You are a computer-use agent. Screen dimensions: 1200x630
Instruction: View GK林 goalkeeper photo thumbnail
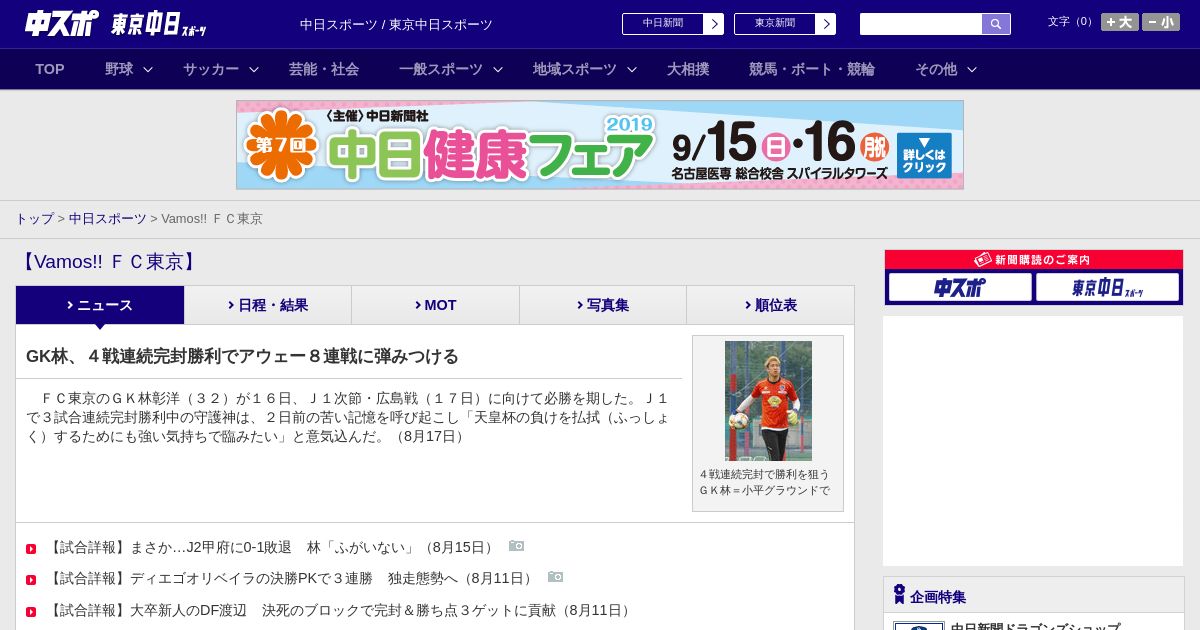pyautogui.click(x=768, y=401)
